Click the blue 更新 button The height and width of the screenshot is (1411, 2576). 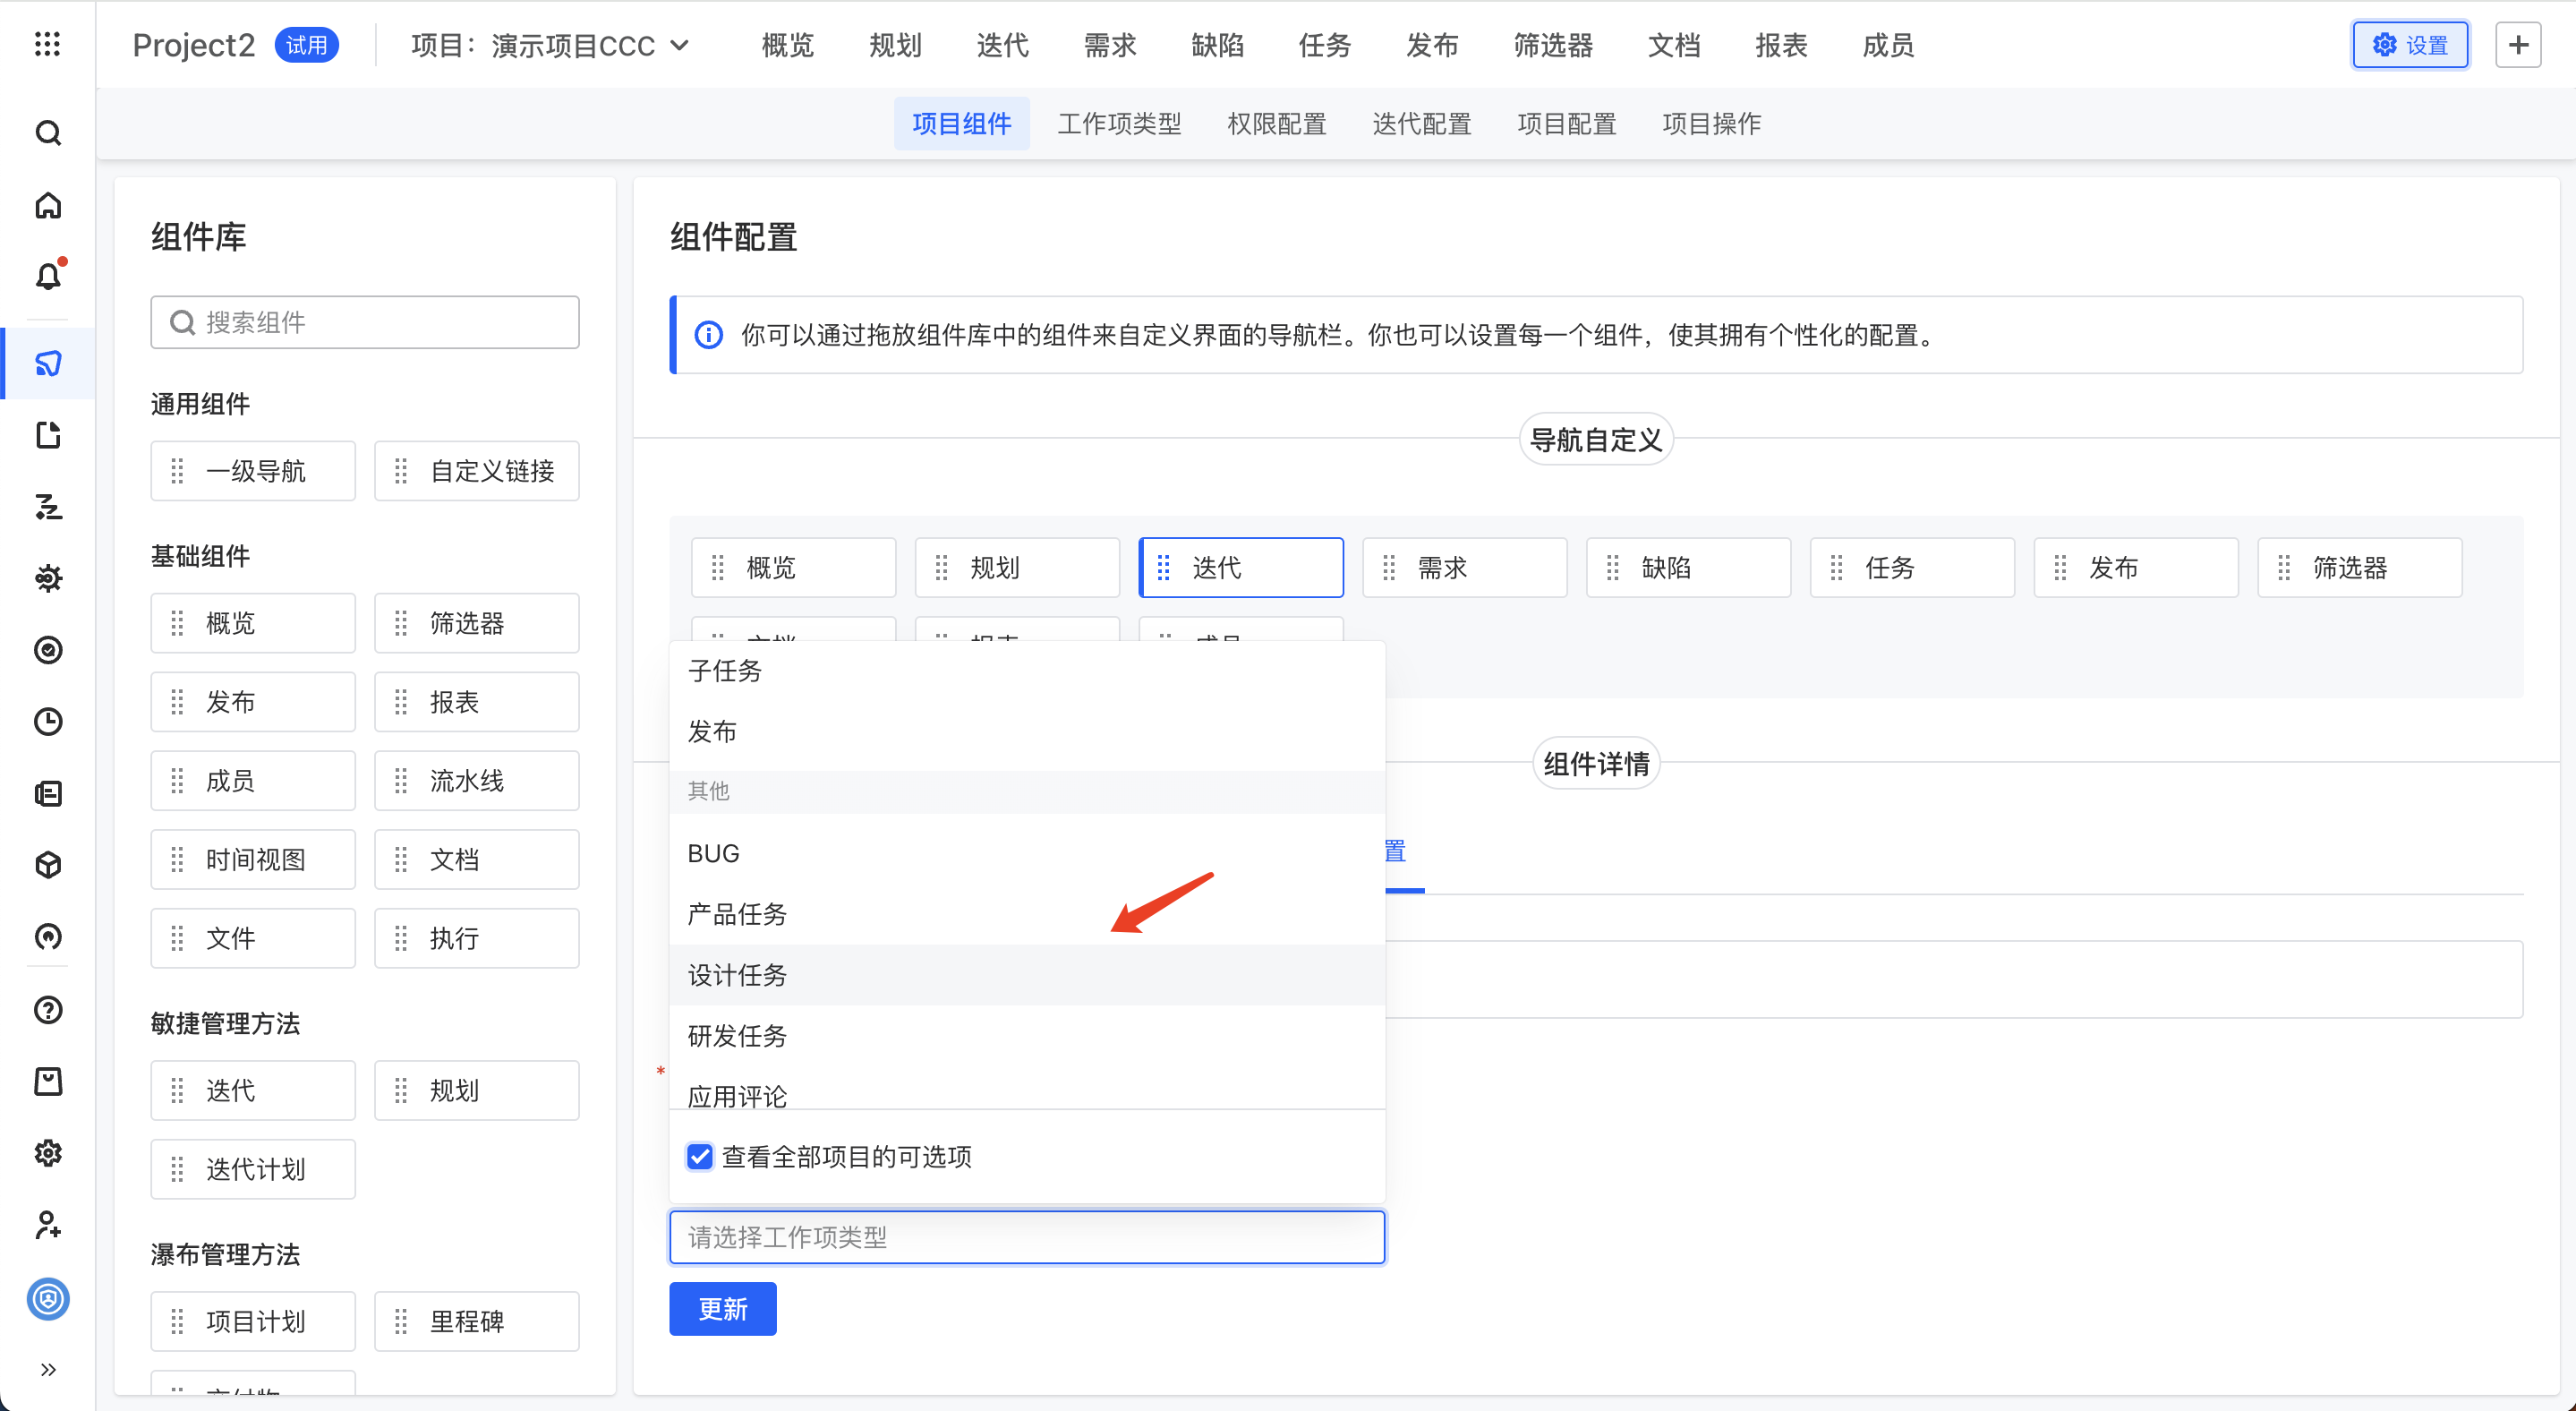(x=723, y=1309)
